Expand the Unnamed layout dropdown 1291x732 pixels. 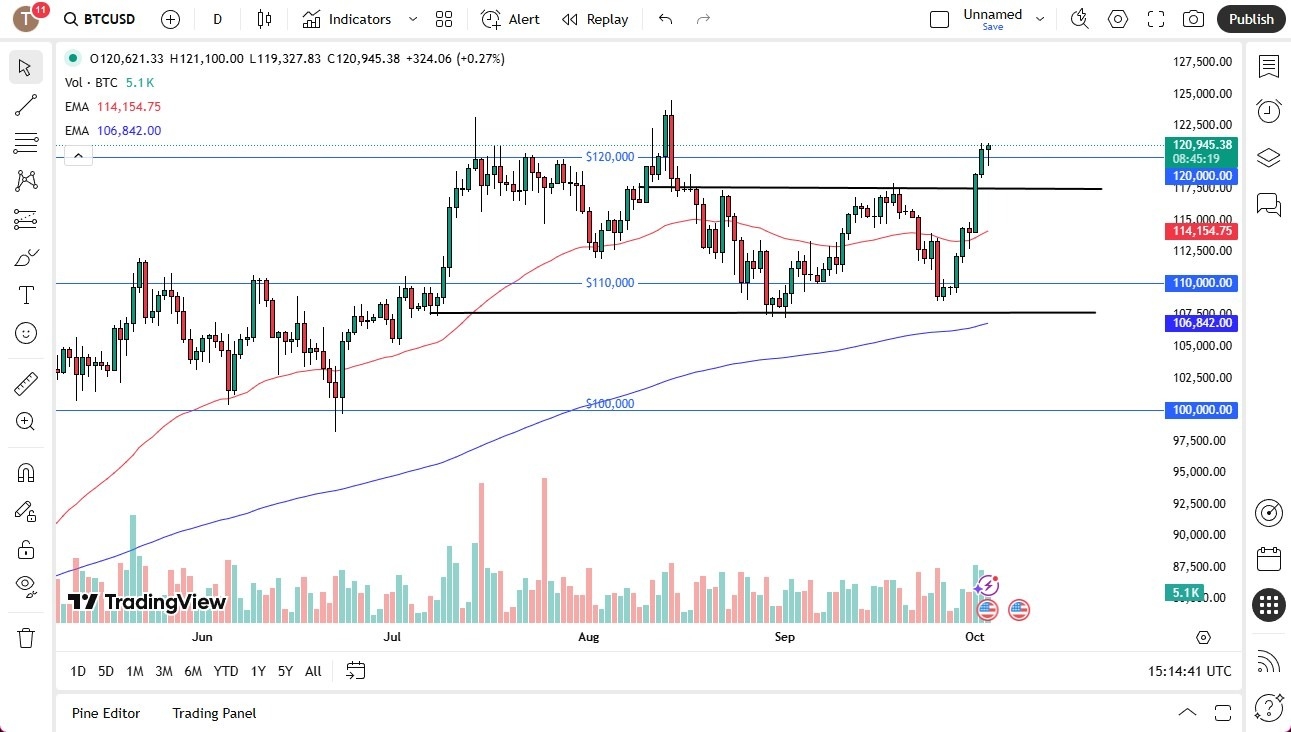(1040, 17)
